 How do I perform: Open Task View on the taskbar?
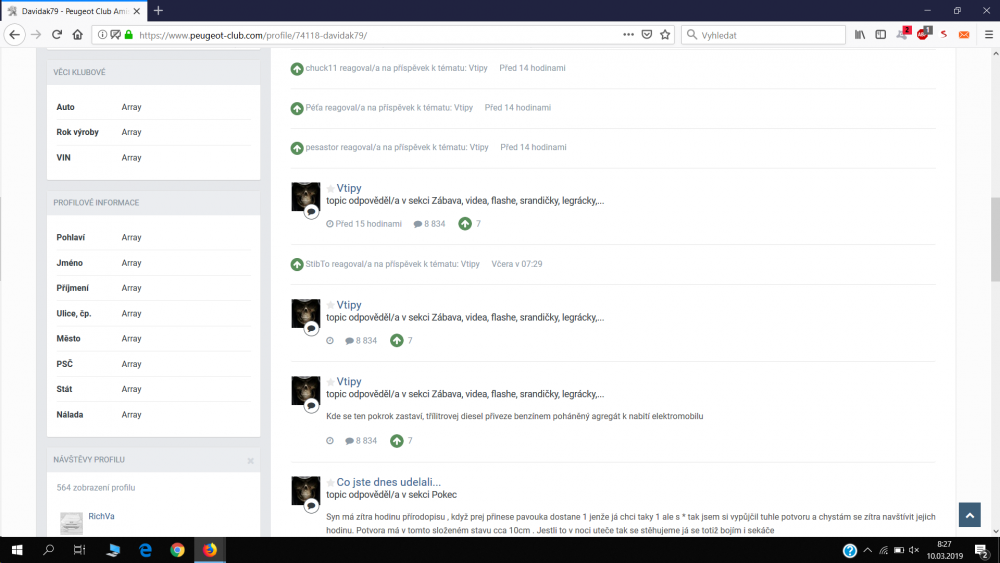click(x=80, y=550)
